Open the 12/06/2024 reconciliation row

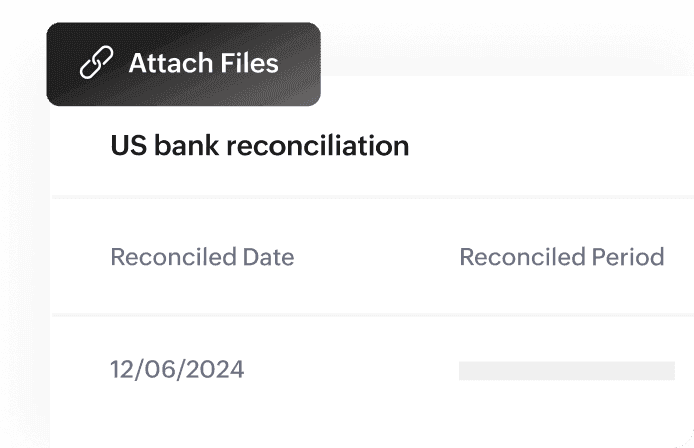click(x=177, y=370)
